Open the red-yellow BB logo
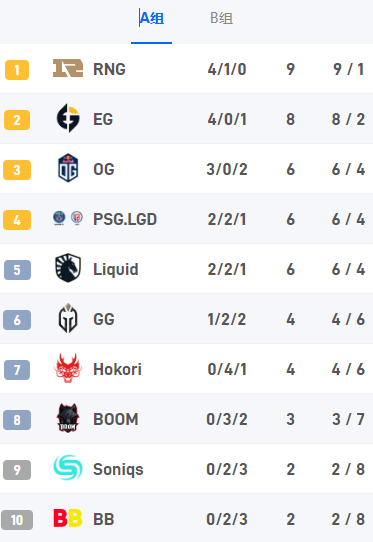This screenshot has height=542, width=373. click(68, 518)
